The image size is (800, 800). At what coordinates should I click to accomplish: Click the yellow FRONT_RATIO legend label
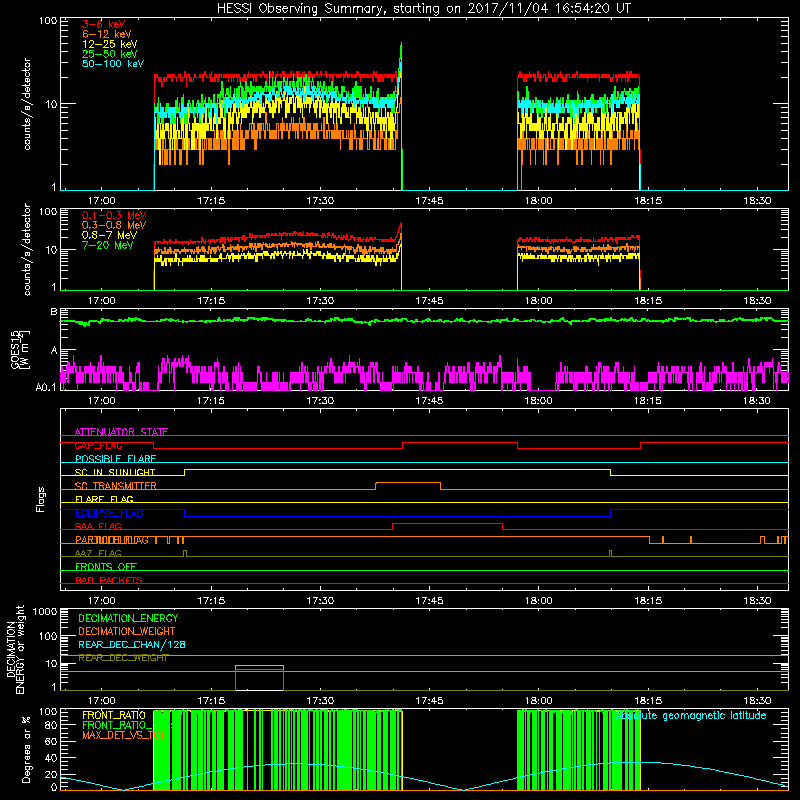click(114, 715)
